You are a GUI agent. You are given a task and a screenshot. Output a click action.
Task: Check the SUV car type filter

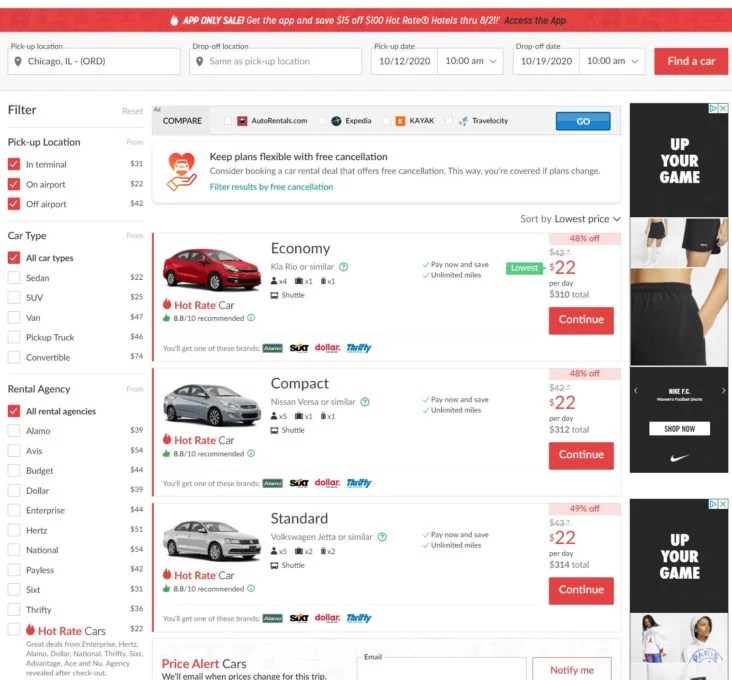[x=14, y=297]
